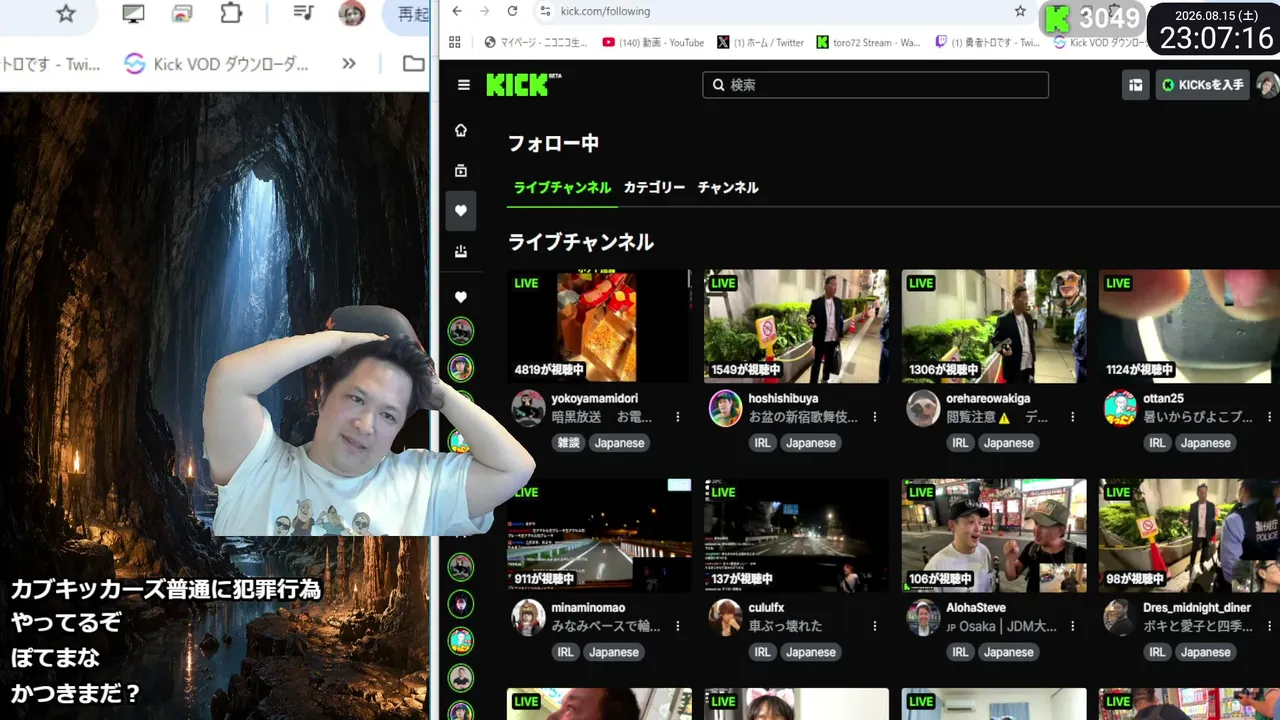Image resolution: width=1280 pixels, height=720 pixels.
Task: Open minaminomao's channel avatar
Action: [x=528, y=617]
